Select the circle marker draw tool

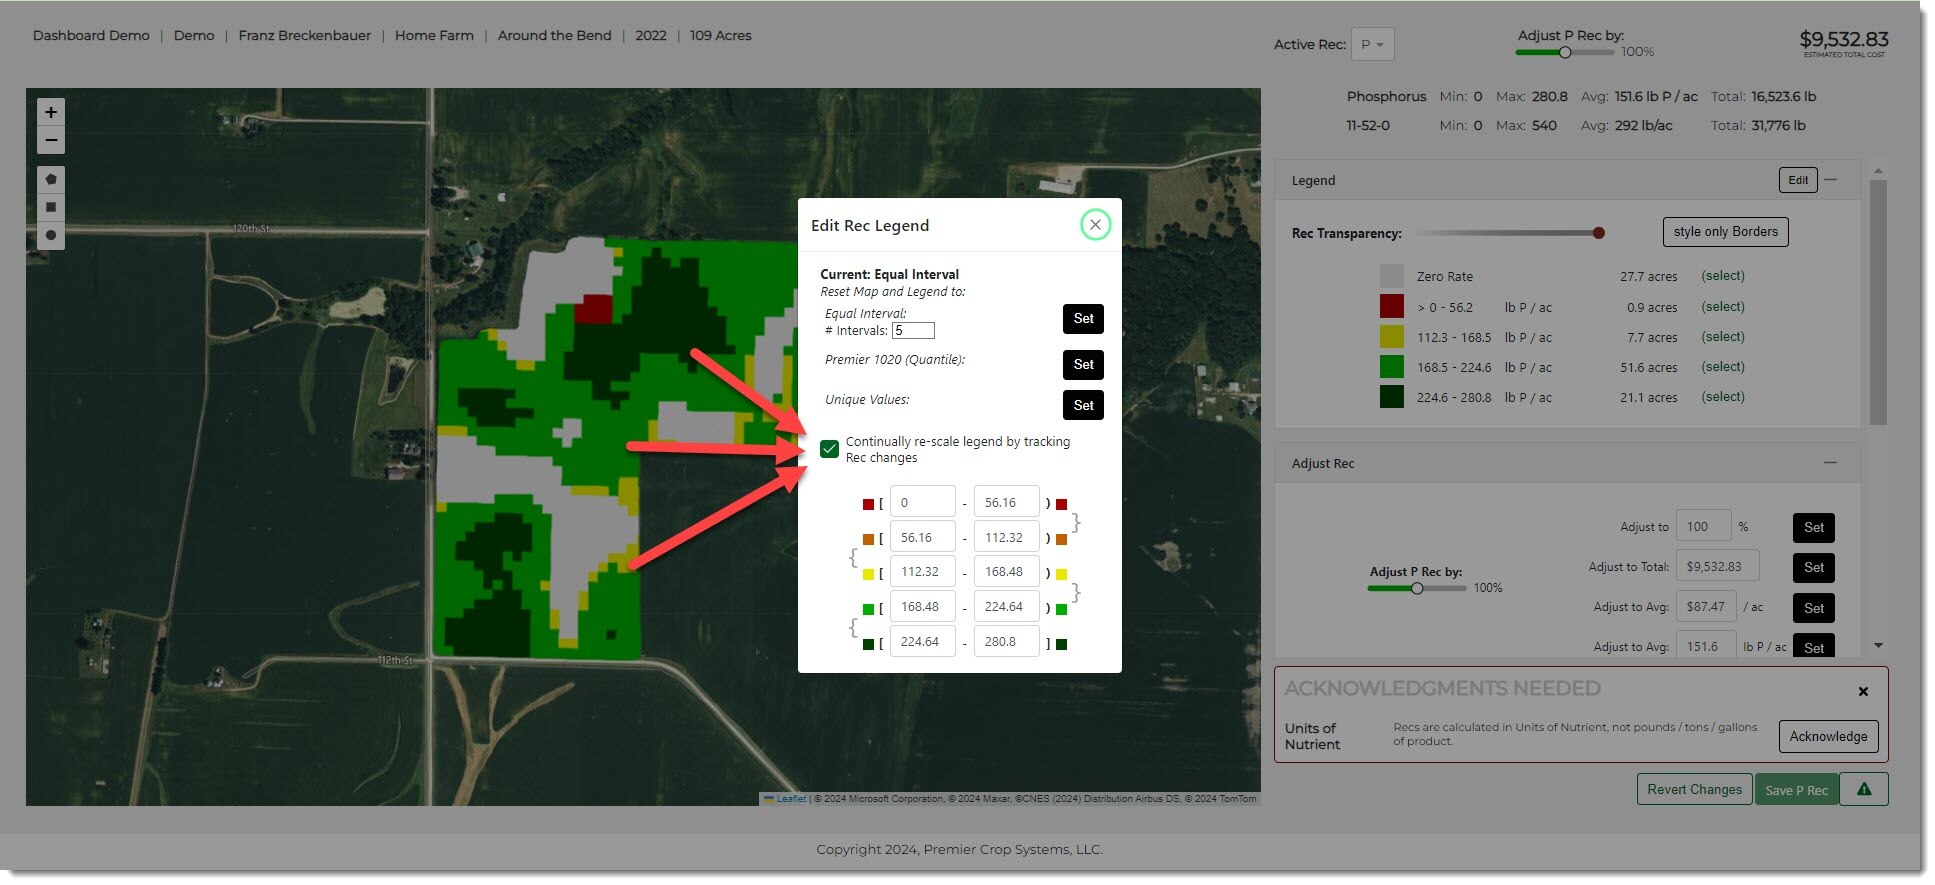[51, 235]
